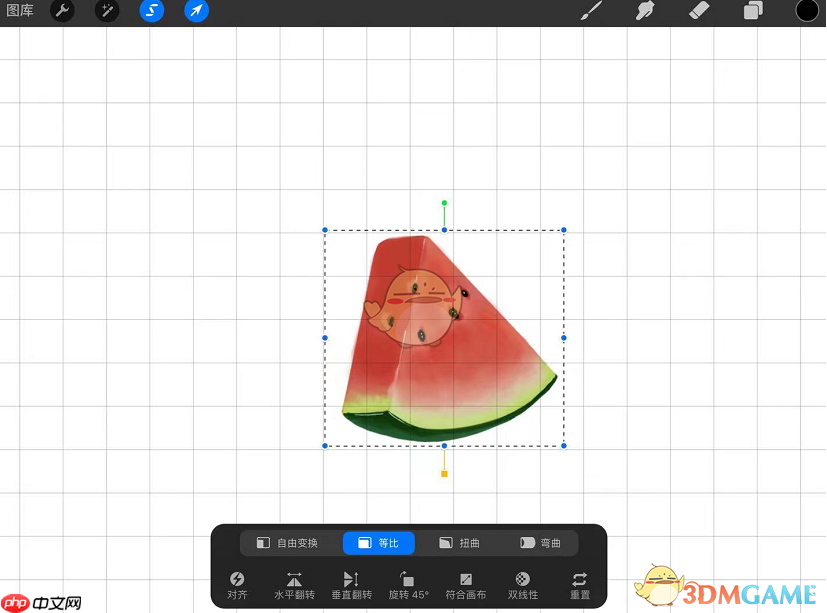Open the Actions wrench menu
The width and height of the screenshot is (827, 613).
click(62, 11)
